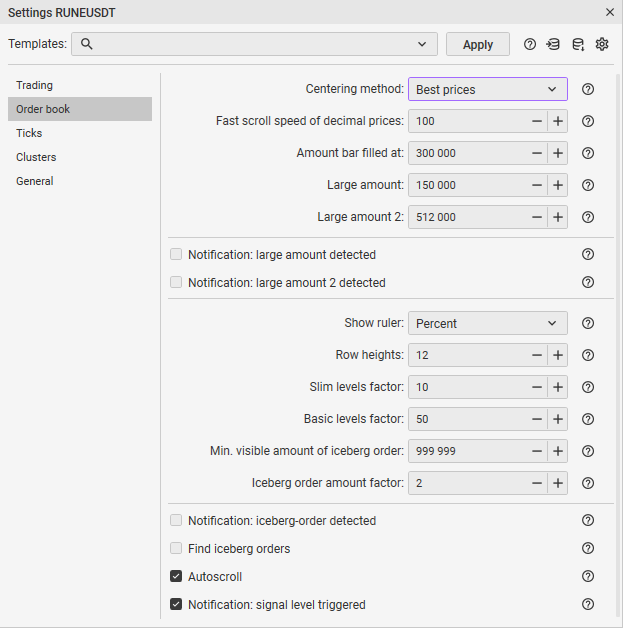The height and width of the screenshot is (628, 623).
Task: Show help for Amount bar filled at
Action: pos(588,153)
